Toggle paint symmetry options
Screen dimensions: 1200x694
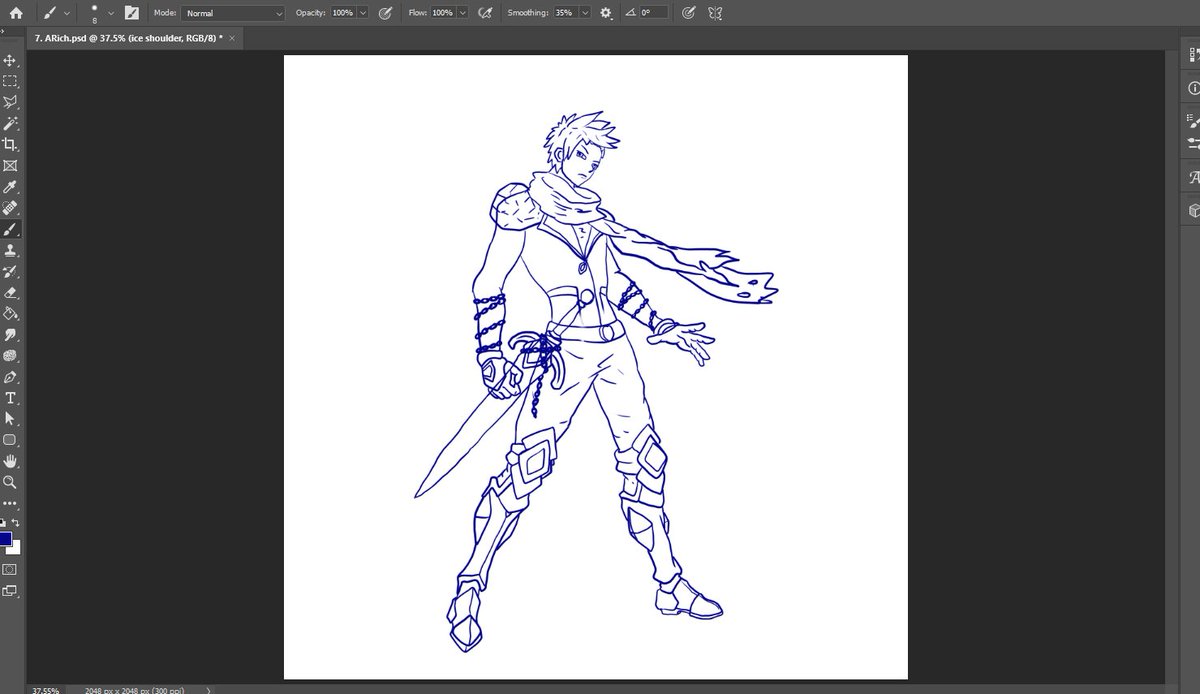tap(714, 13)
